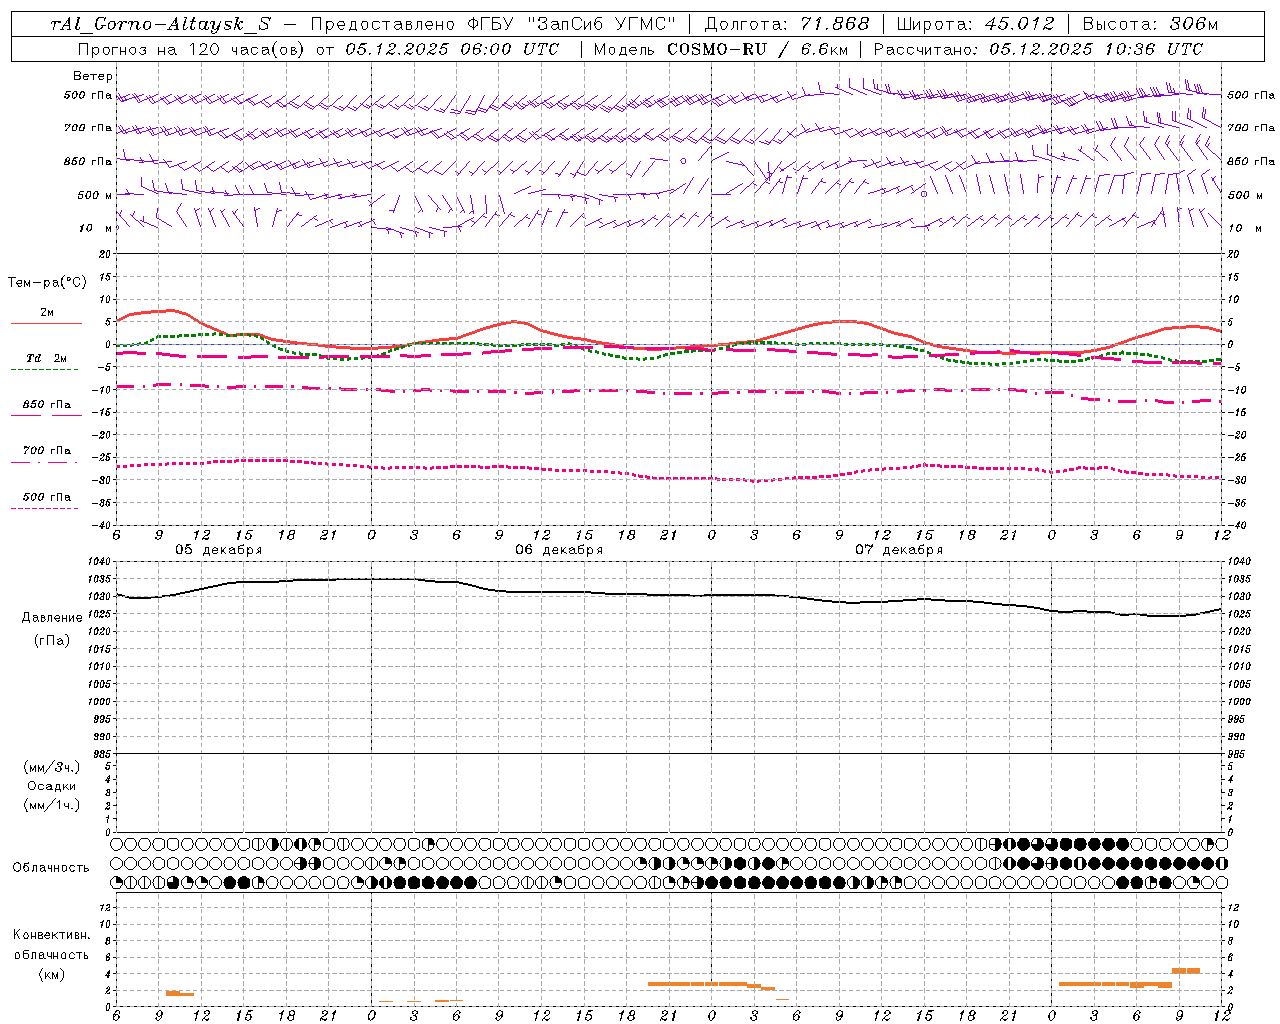Click the "20" value on the right temperature axis
1280x1024 pixels.
click(x=1233, y=254)
